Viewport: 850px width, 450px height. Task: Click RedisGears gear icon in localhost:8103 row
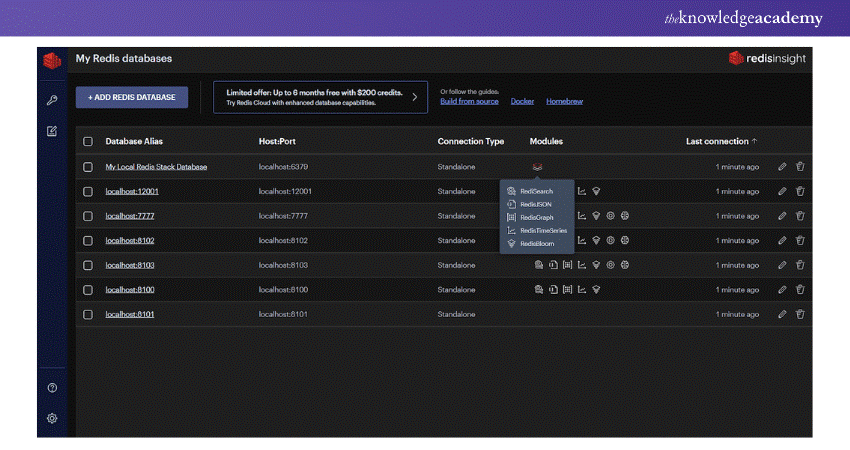pyautogui.click(x=610, y=265)
